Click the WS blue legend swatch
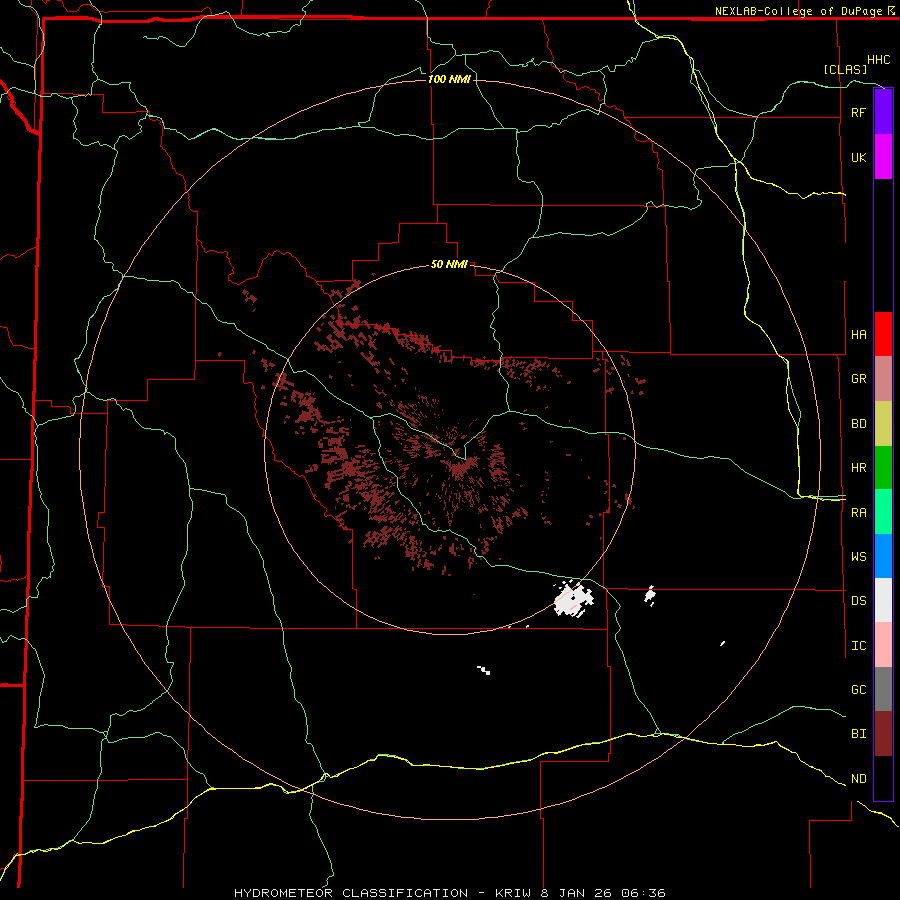The image size is (900, 900). (883, 556)
